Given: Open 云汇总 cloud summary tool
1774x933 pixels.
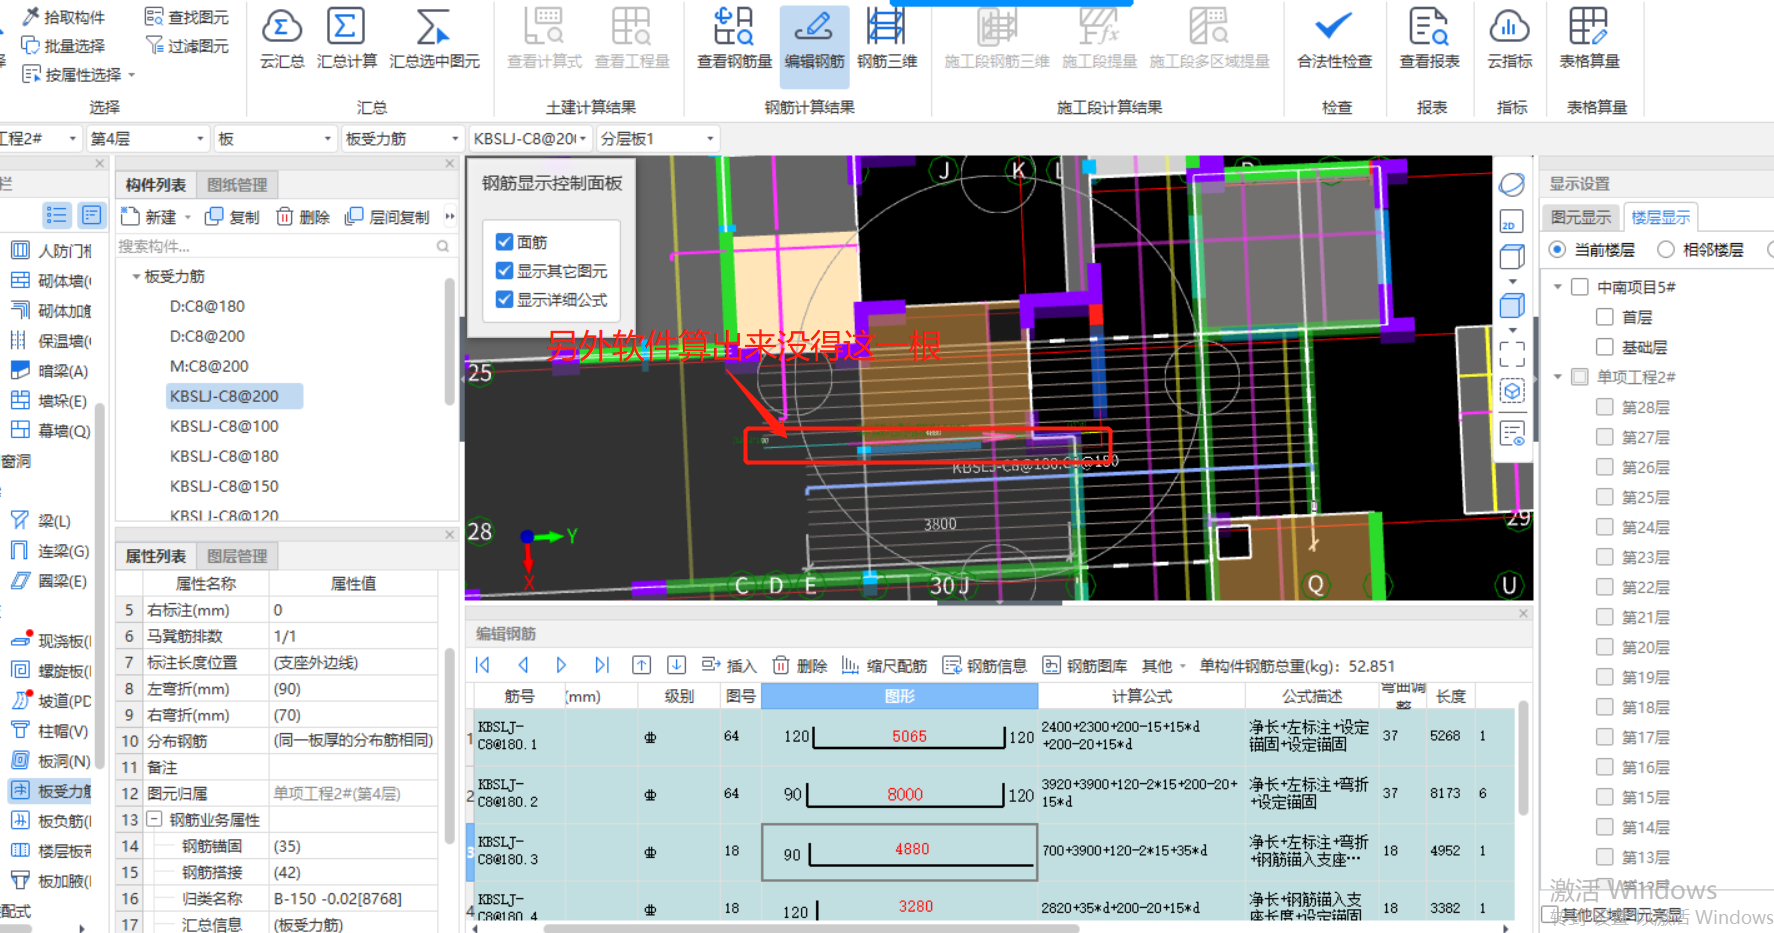Looking at the screenshot, I should 282,39.
